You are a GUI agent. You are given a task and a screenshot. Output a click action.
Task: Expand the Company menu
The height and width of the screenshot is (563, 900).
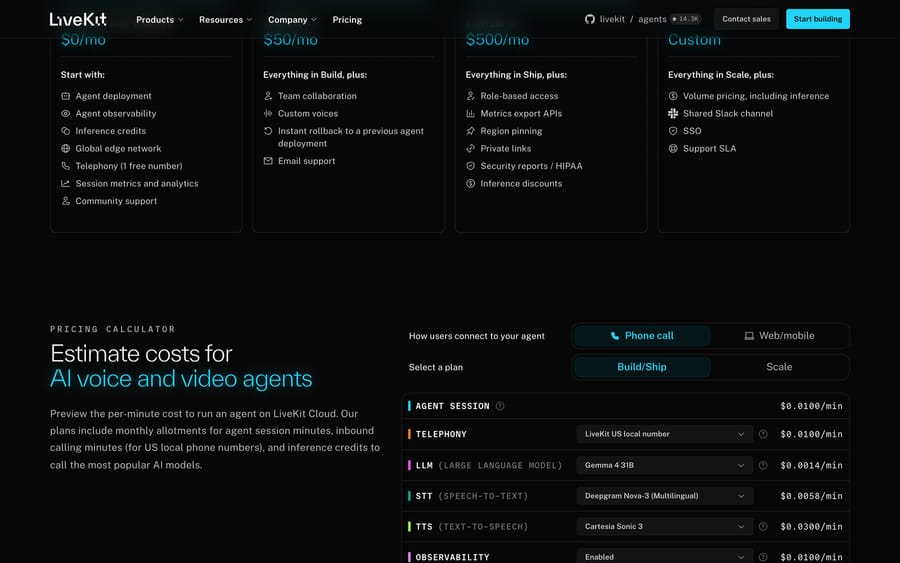pyautogui.click(x=292, y=20)
